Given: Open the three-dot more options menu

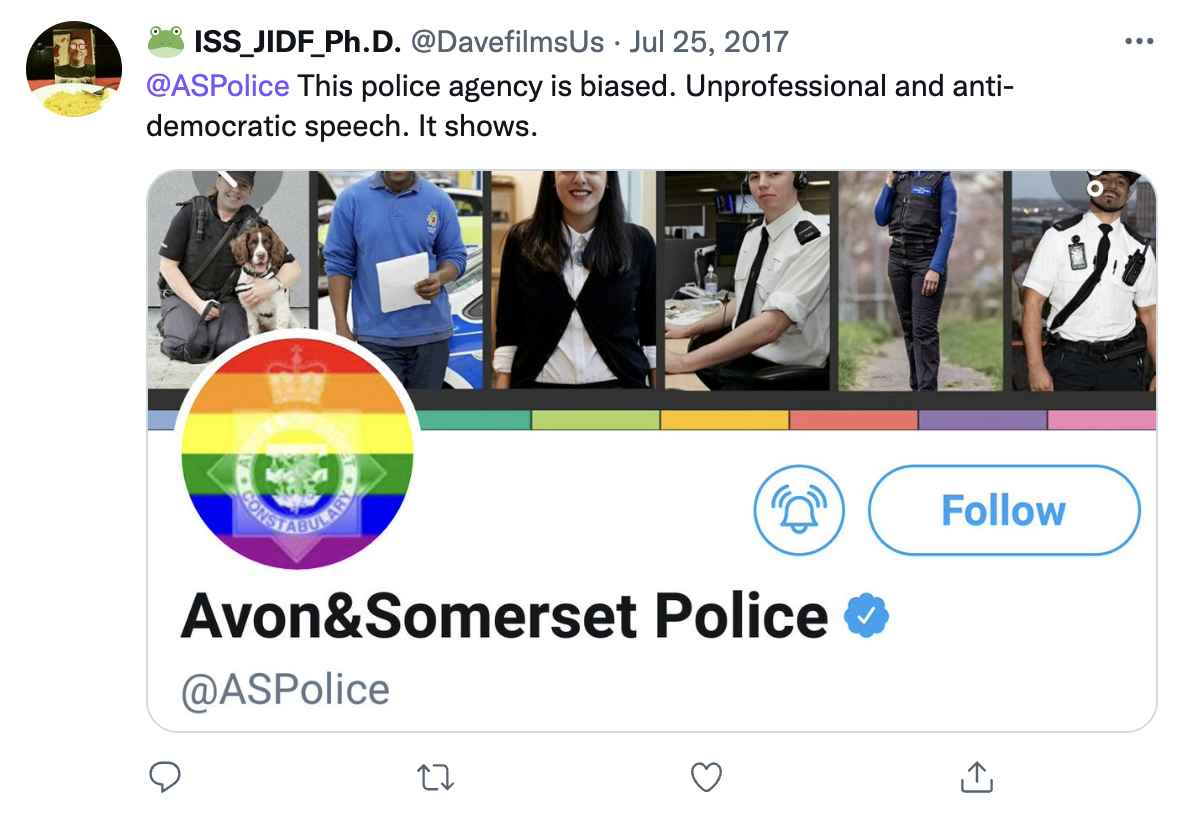Looking at the screenshot, I should point(1139,42).
